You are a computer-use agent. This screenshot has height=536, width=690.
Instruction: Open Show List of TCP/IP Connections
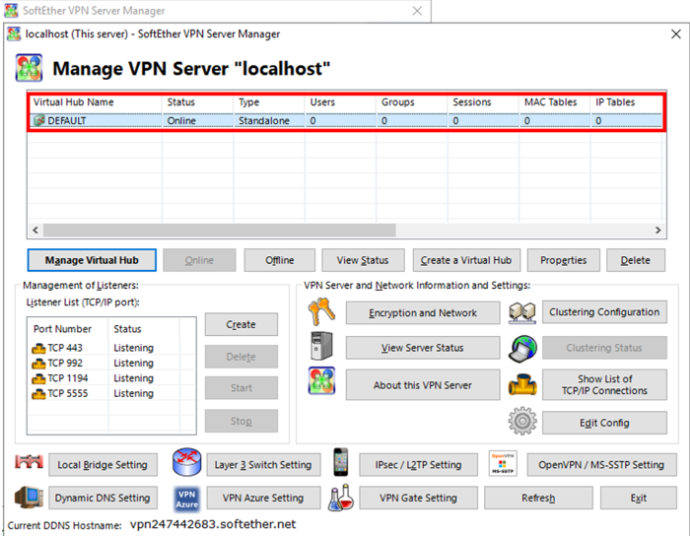click(604, 385)
